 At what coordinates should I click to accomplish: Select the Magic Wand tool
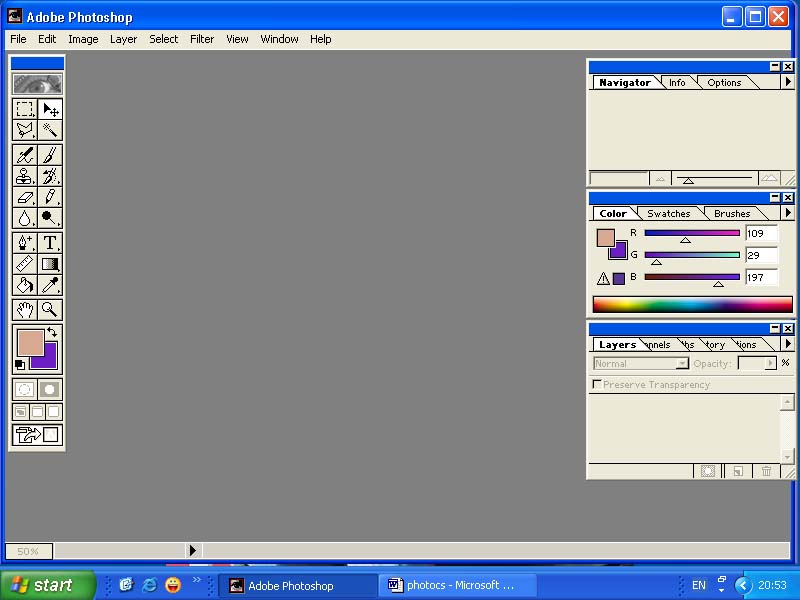point(50,130)
